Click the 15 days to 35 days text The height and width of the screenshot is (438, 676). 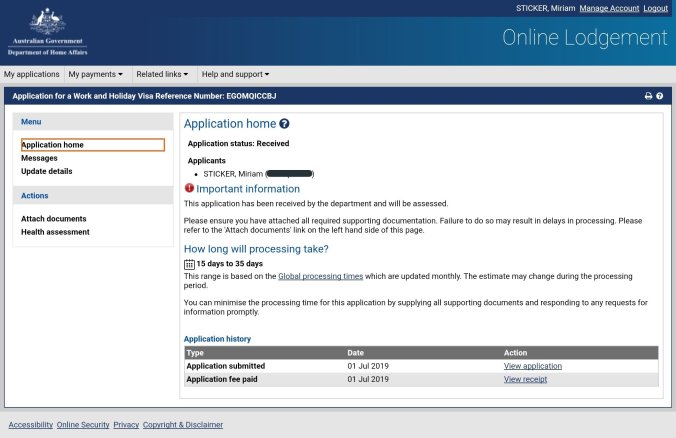[229, 263]
